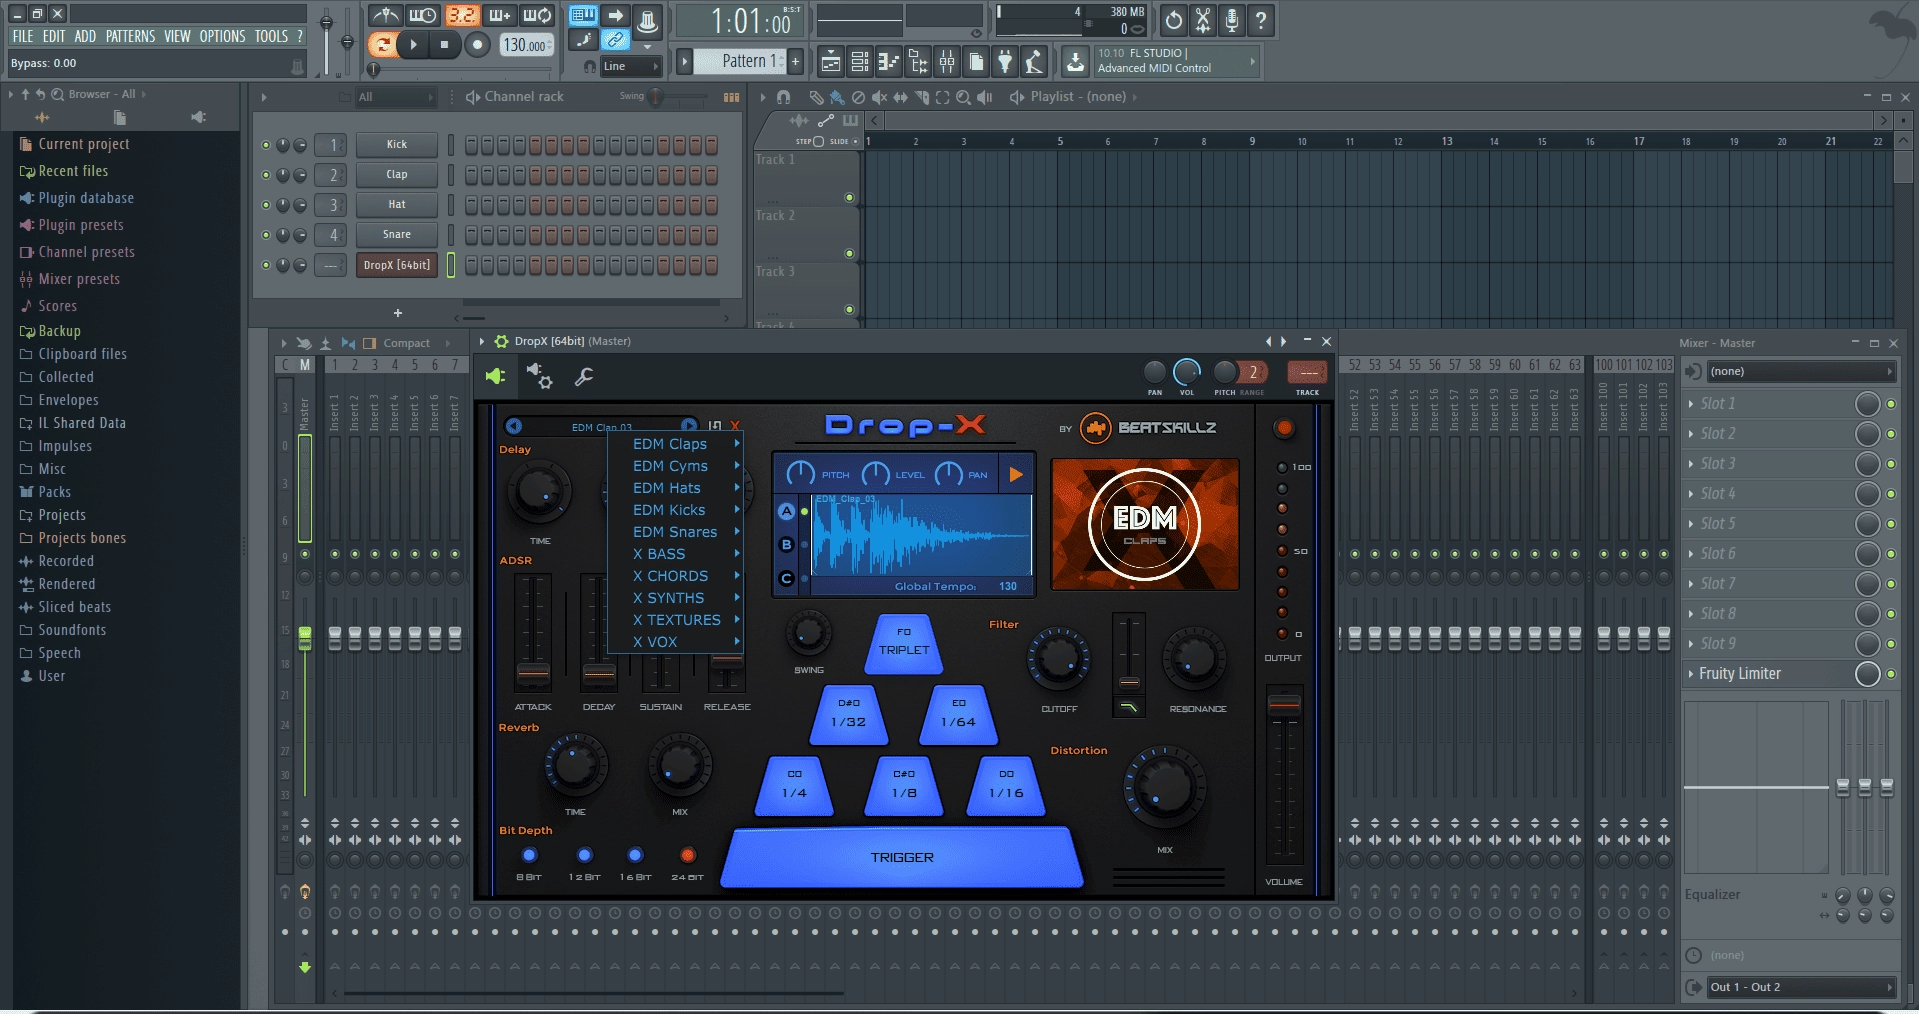Viewport: 1919px width, 1014px height.
Task: Open Channel rack All filter dropdown
Action: tap(397, 97)
